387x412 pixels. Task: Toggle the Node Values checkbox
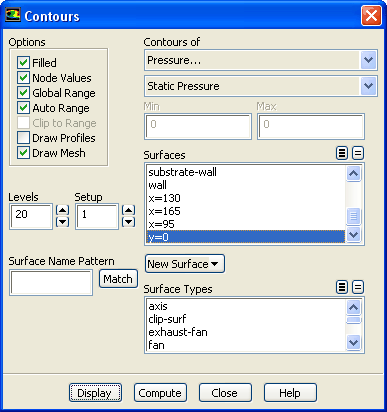click(23, 78)
